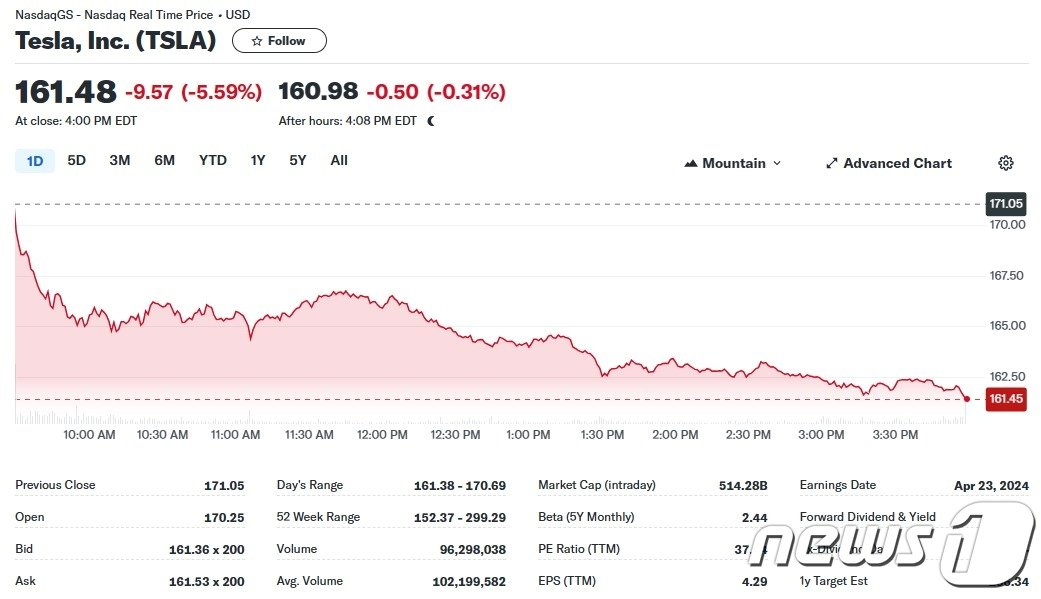The width and height of the screenshot is (1041, 599).
Task: Show the All time range
Action: 339,160
